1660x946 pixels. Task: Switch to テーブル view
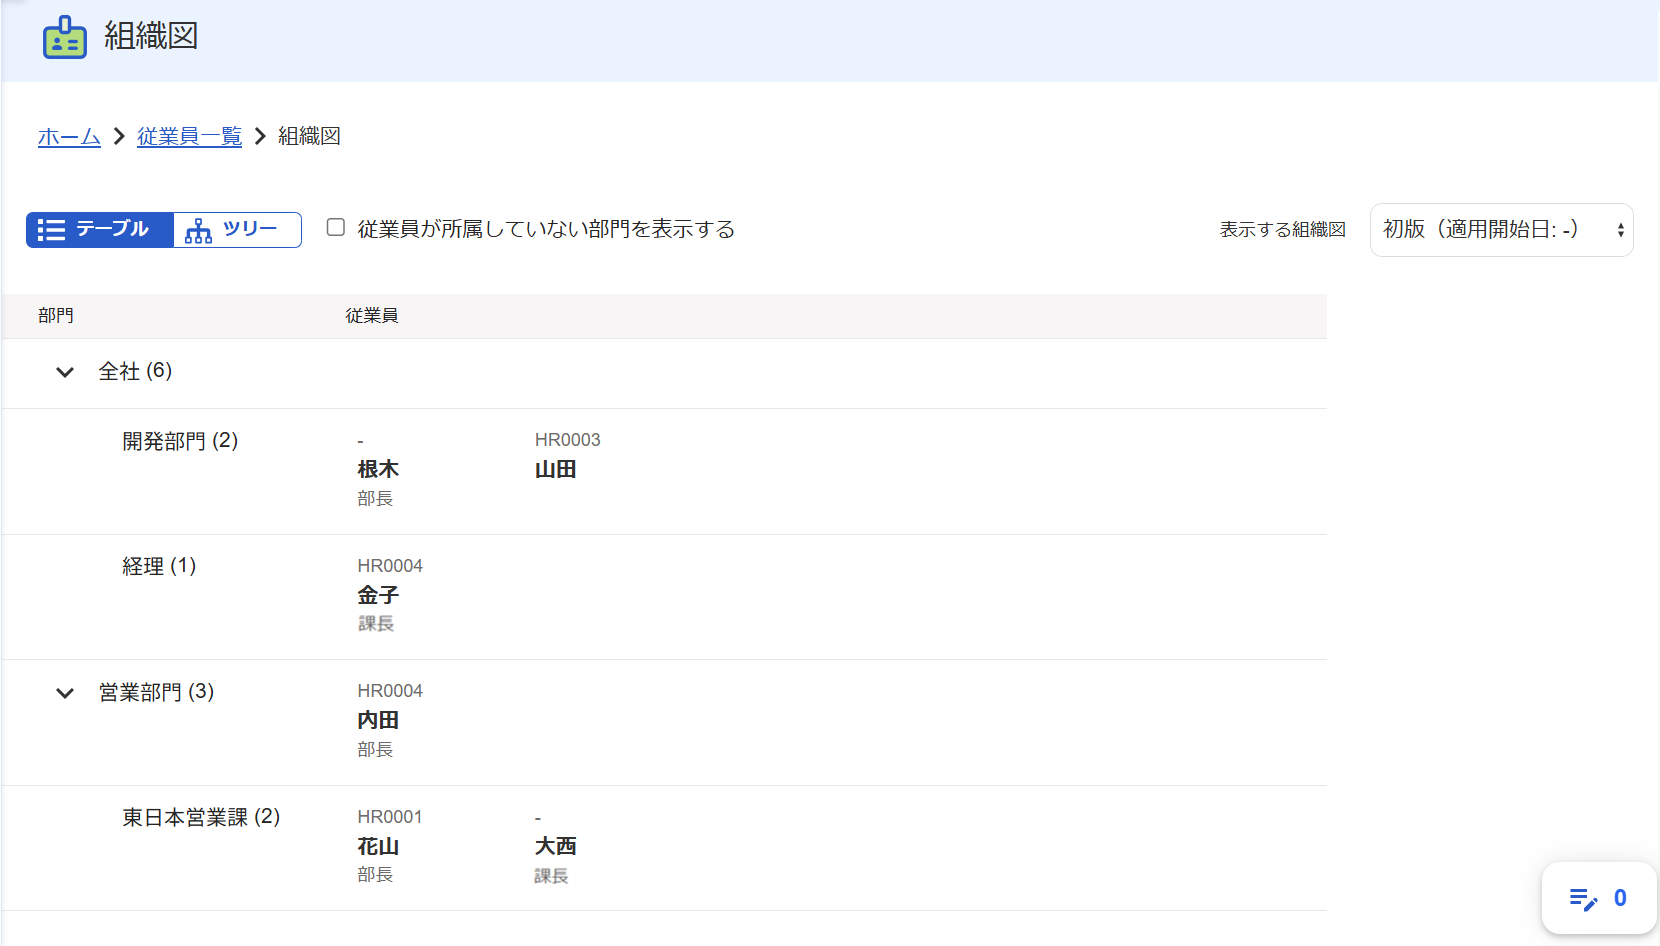(x=100, y=230)
